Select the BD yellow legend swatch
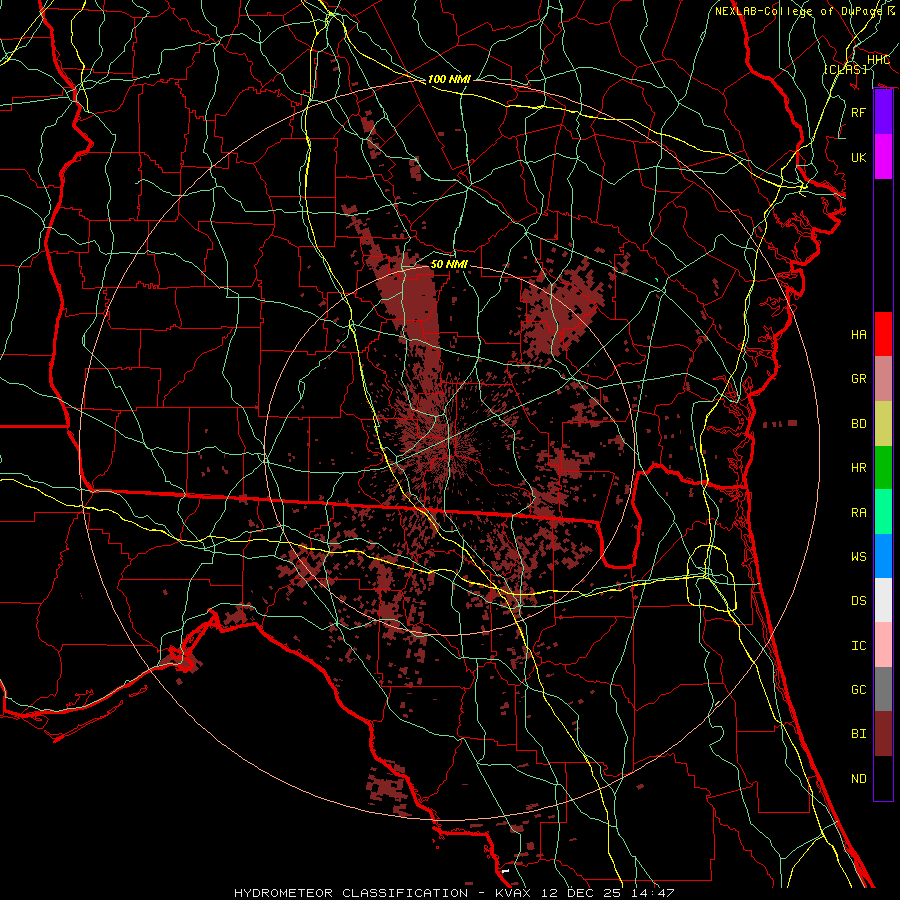This screenshot has height=900, width=900. pos(883,423)
